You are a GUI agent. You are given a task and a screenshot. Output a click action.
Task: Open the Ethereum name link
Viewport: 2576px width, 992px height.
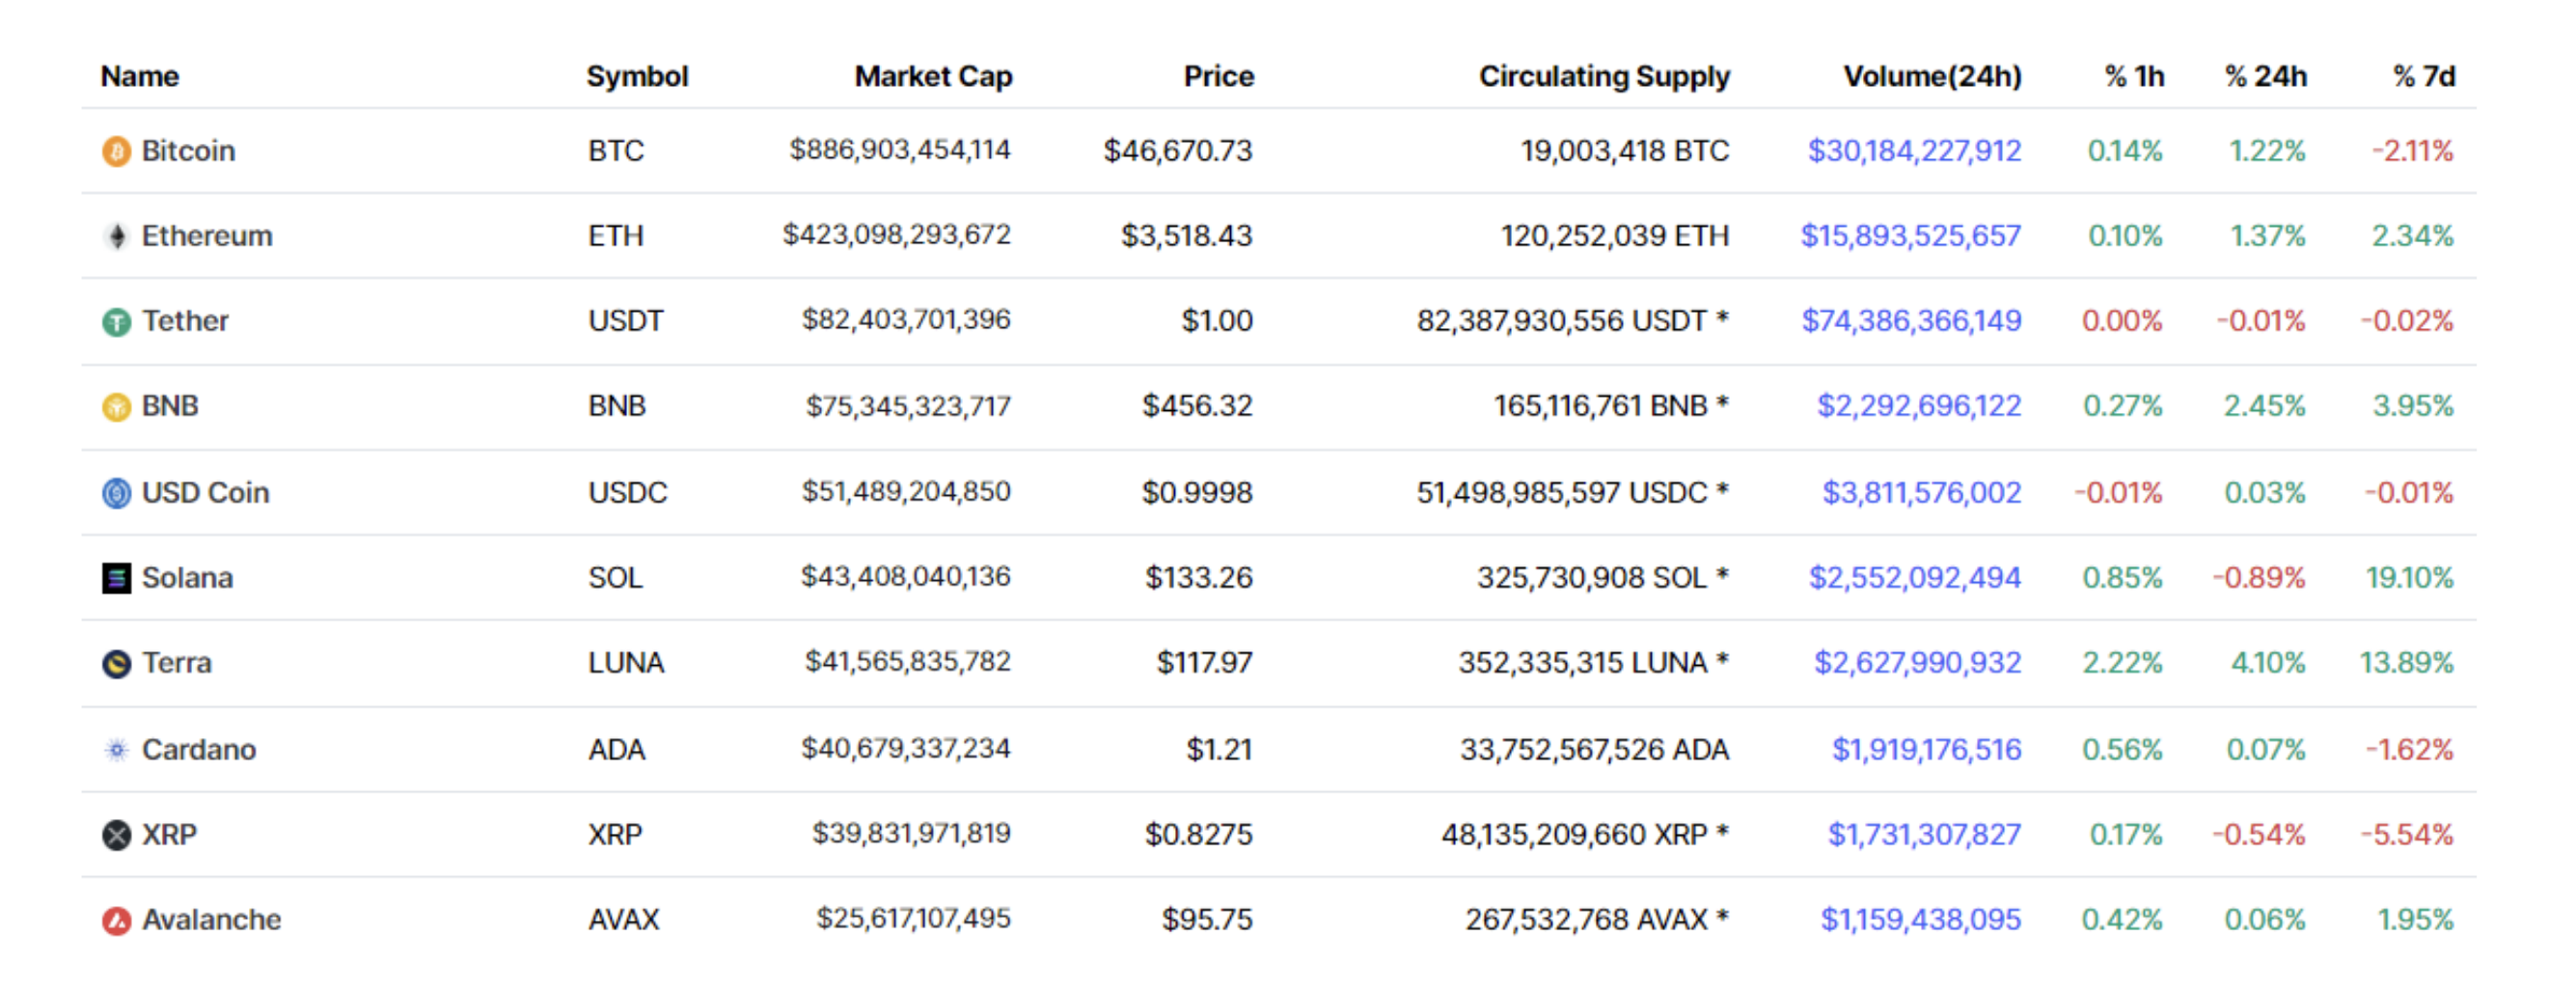[x=206, y=236]
